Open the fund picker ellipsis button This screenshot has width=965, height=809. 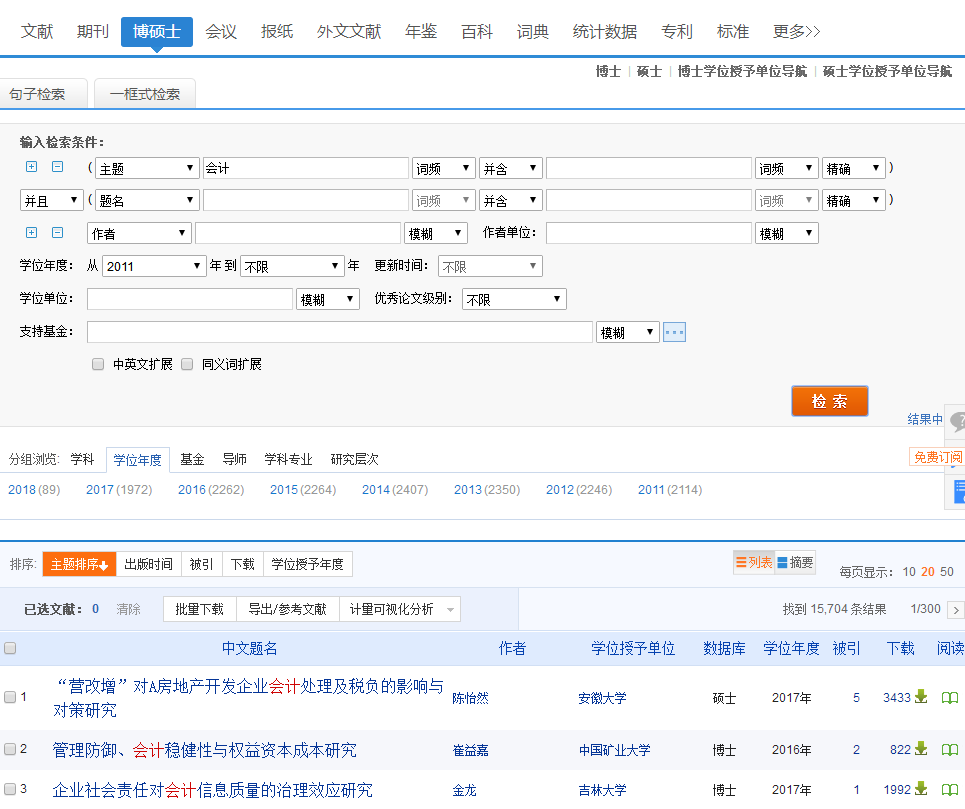[x=674, y=332]
